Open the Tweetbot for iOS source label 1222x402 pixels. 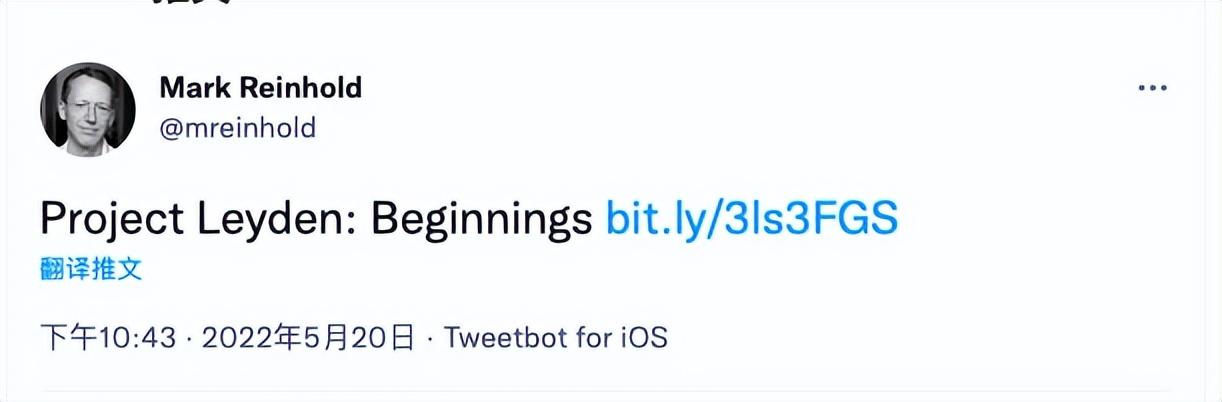pos(555,337)
